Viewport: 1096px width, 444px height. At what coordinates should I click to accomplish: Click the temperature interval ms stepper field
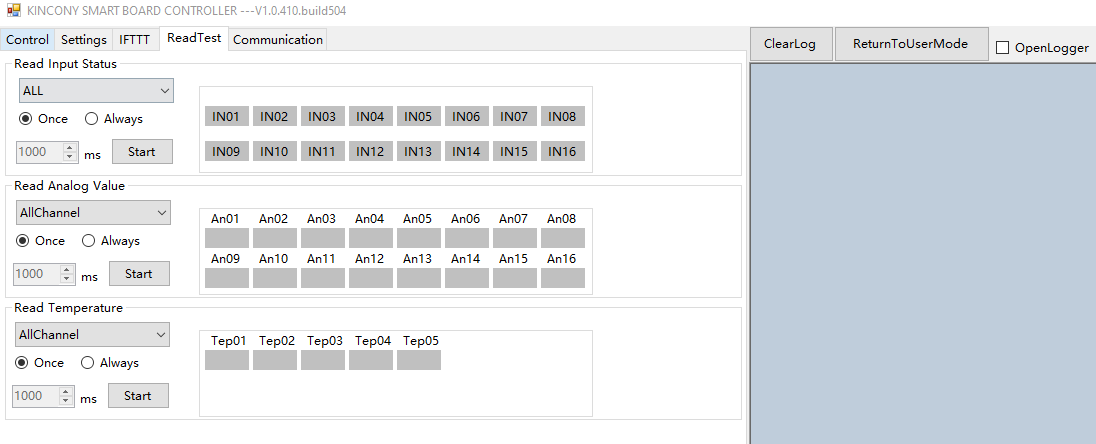tap(36, 396)
